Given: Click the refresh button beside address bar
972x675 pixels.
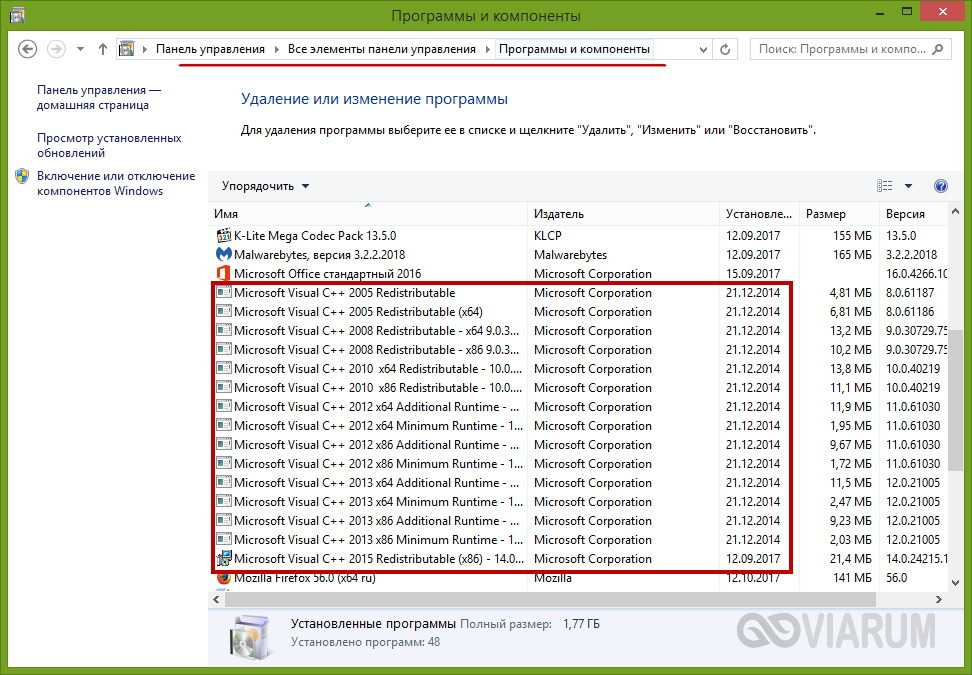Looking at the screenshot, I should coord(725,49).
